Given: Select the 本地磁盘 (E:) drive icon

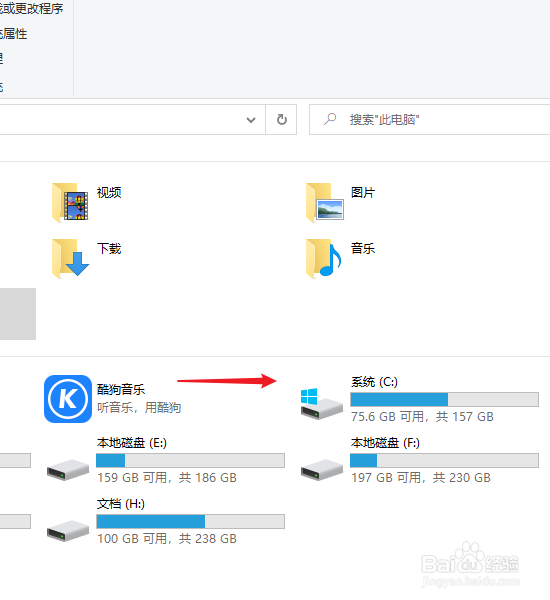Looking at the screenshot, I should pyautogui.click(x=68, y=470).
